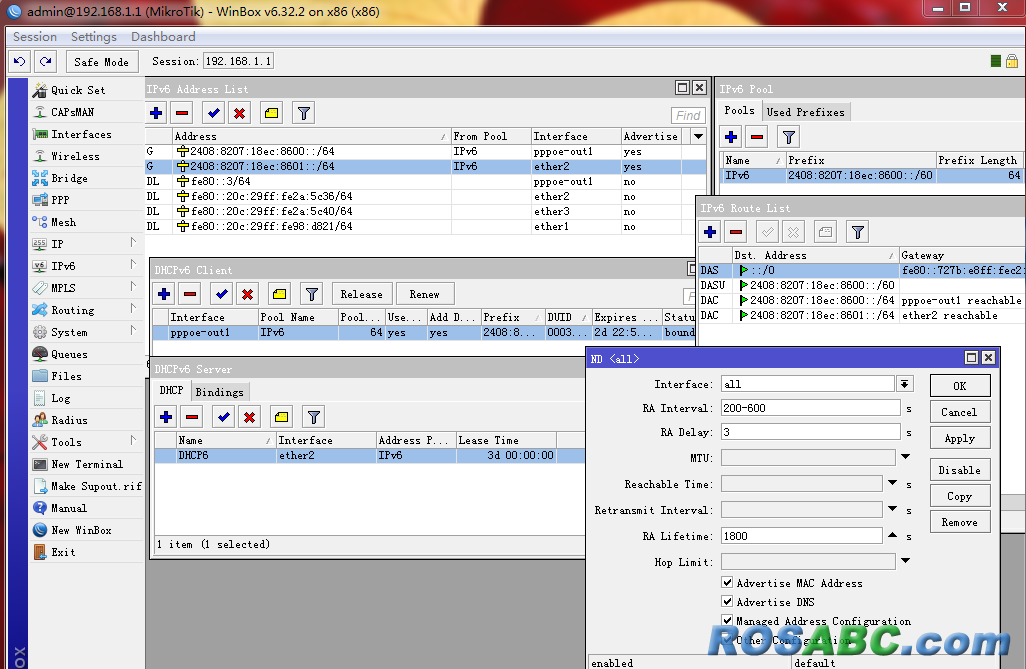Add a new IPv6 address with plus icon
The width and height of the screenshot is (1026, 669).
point(156,113)
